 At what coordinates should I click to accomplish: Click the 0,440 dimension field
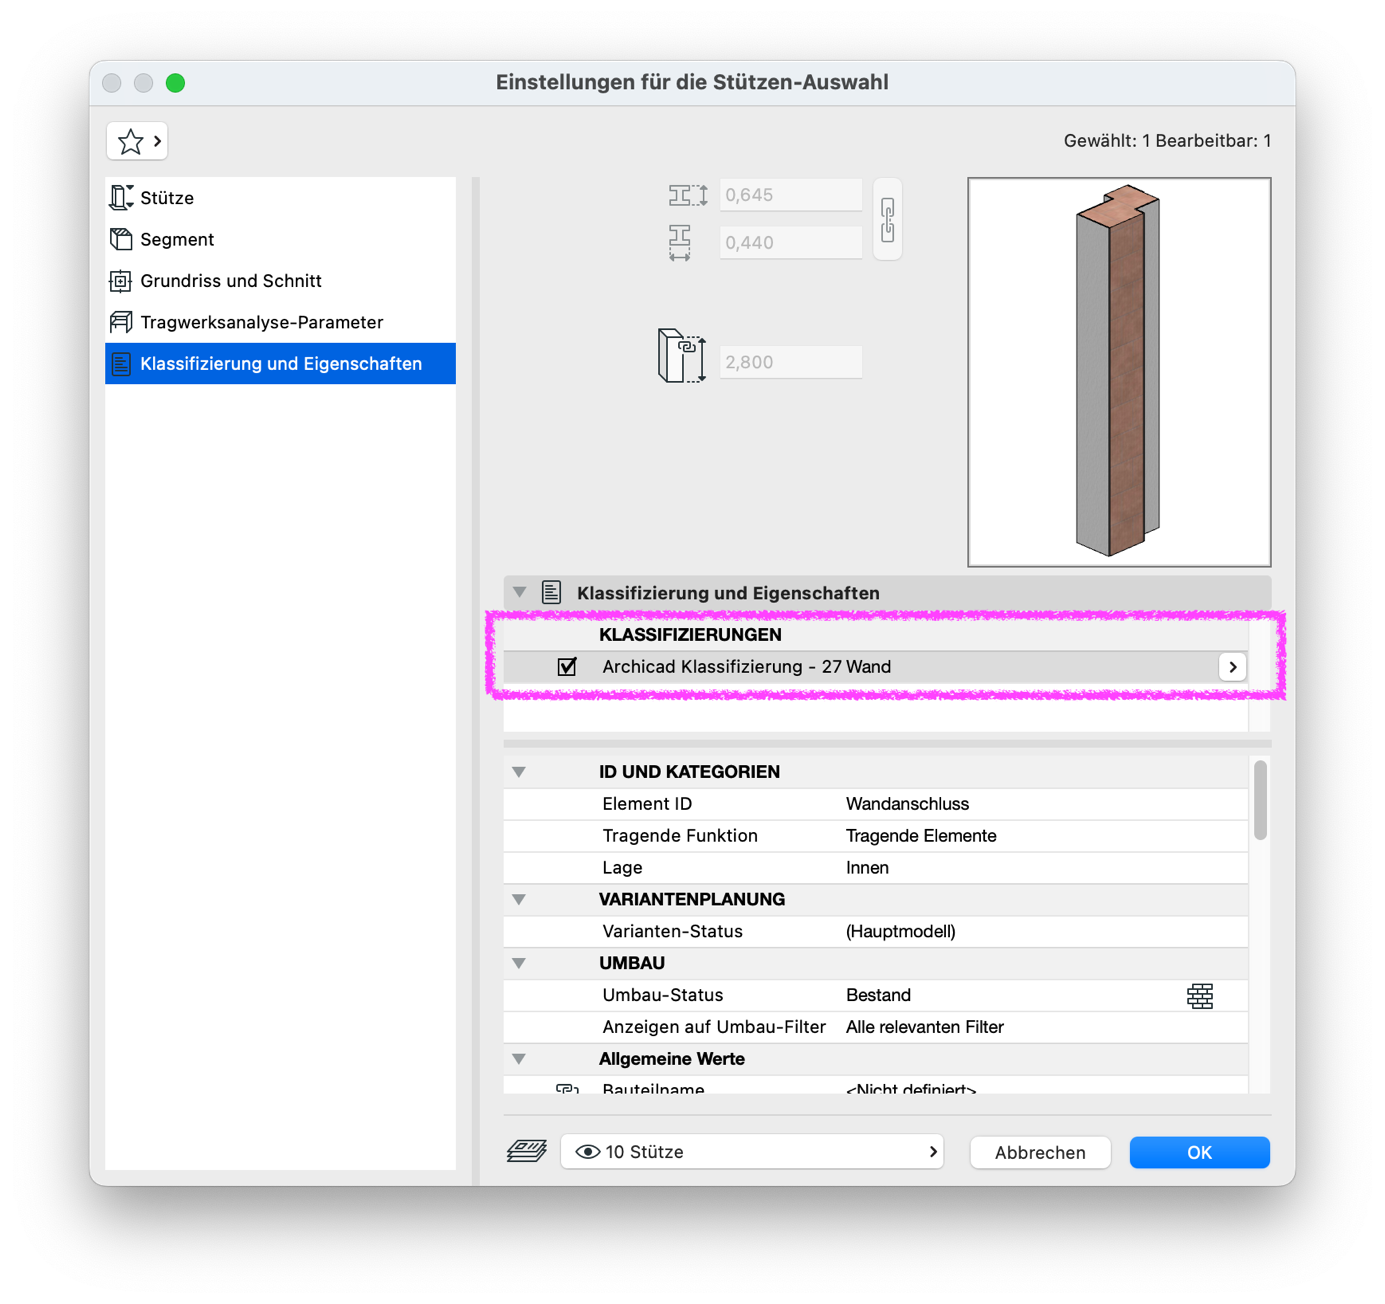click(x=790, y=243)
